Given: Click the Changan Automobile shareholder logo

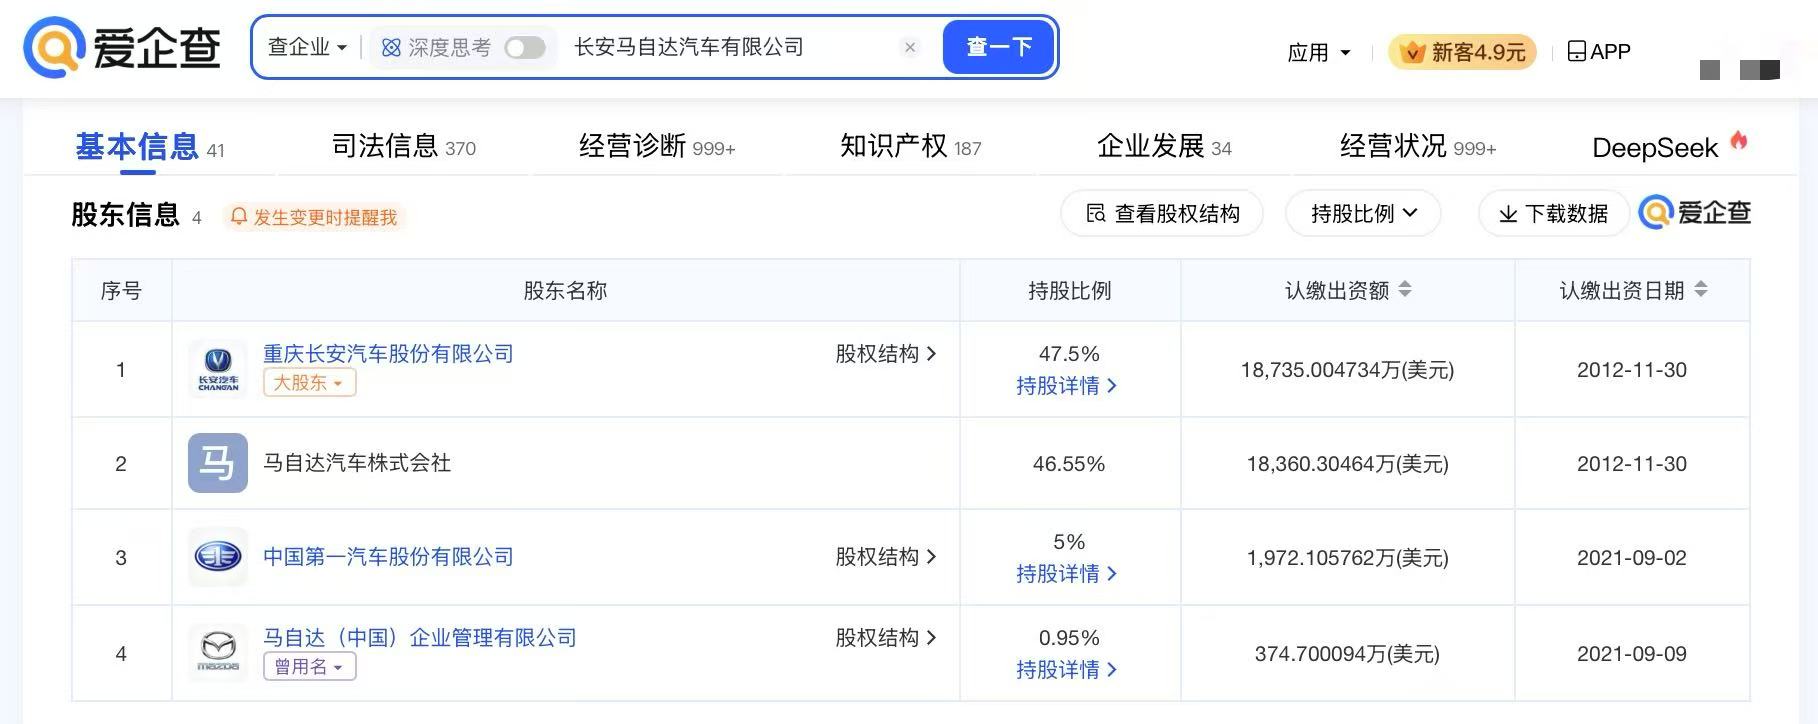Looking at the screenshot, I should [x=218, y=369].
